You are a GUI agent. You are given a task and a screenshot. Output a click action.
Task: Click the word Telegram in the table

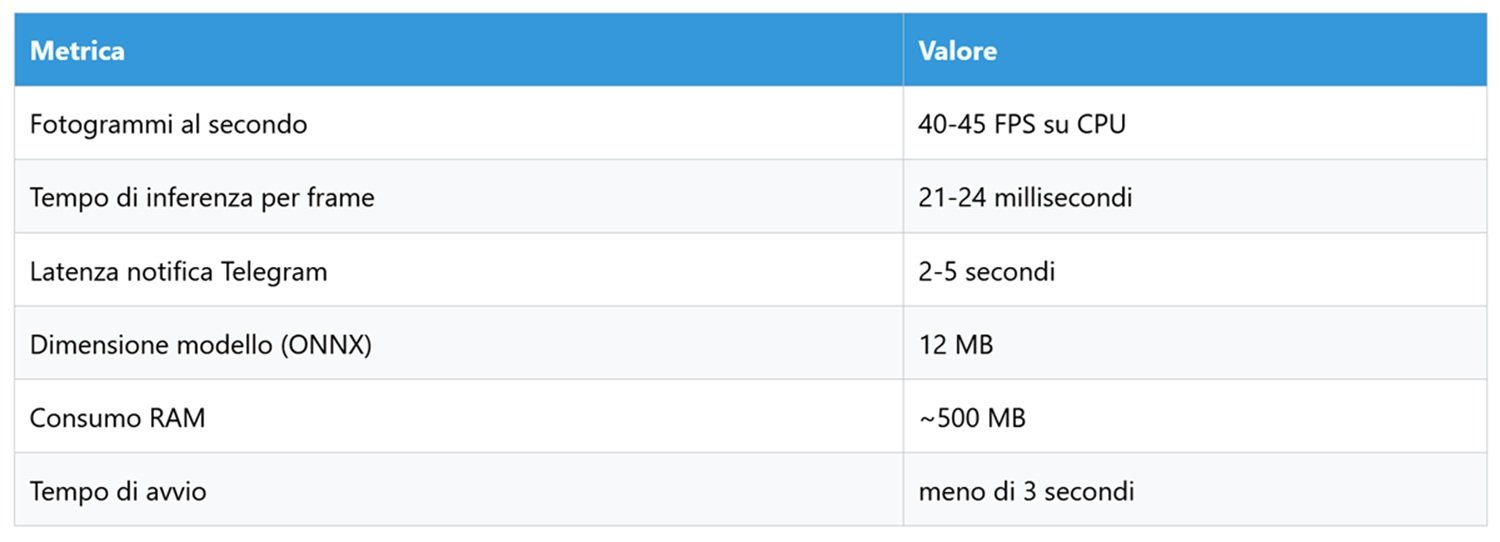click(275, 271)
